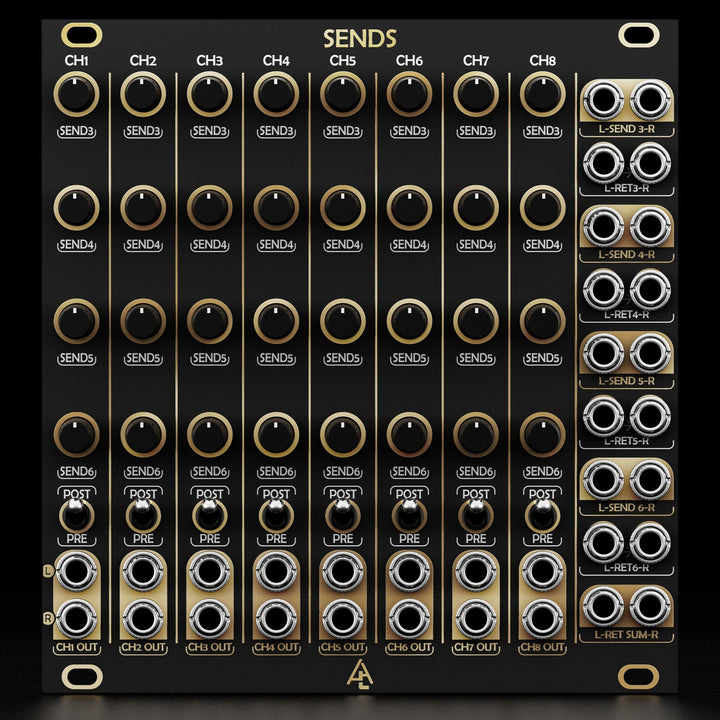Click the CH2 OUT lower jack

pos(143,619)
